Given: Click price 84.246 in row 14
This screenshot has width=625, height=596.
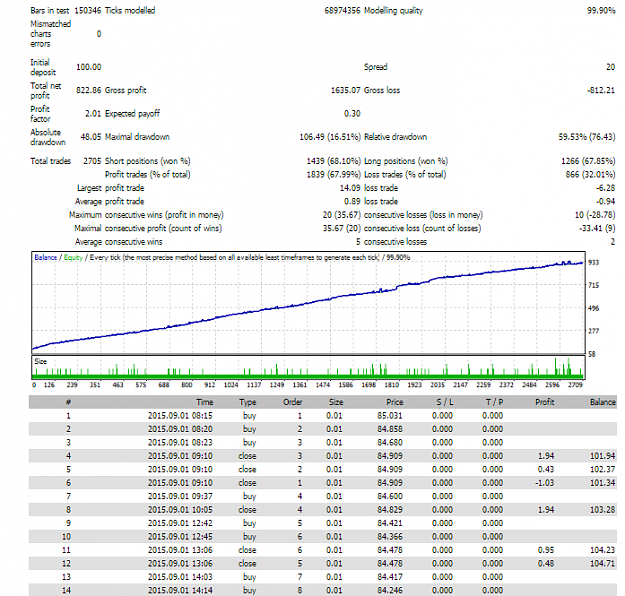Looking at the screenshot, I should [x=390, y=590].
